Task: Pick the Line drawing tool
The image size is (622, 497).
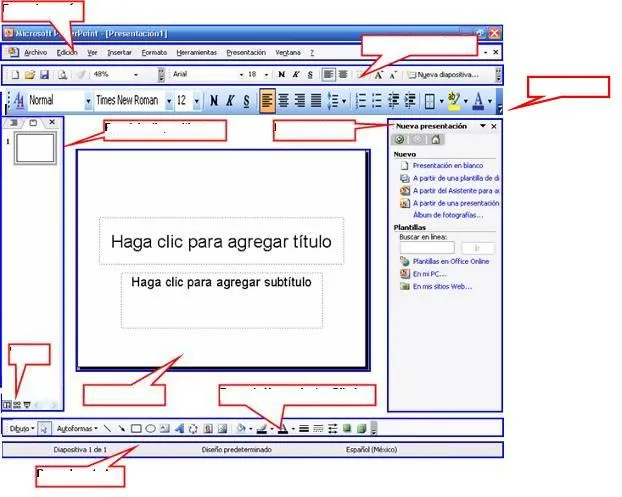Action: [x=107, y=428]
